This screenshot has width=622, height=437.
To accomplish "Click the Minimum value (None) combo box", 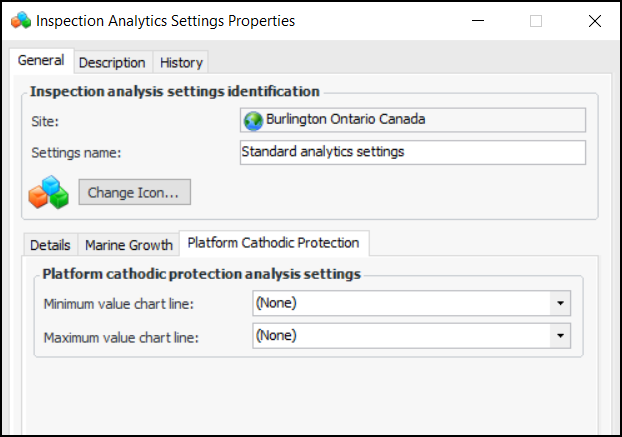I will click(400, 302).
